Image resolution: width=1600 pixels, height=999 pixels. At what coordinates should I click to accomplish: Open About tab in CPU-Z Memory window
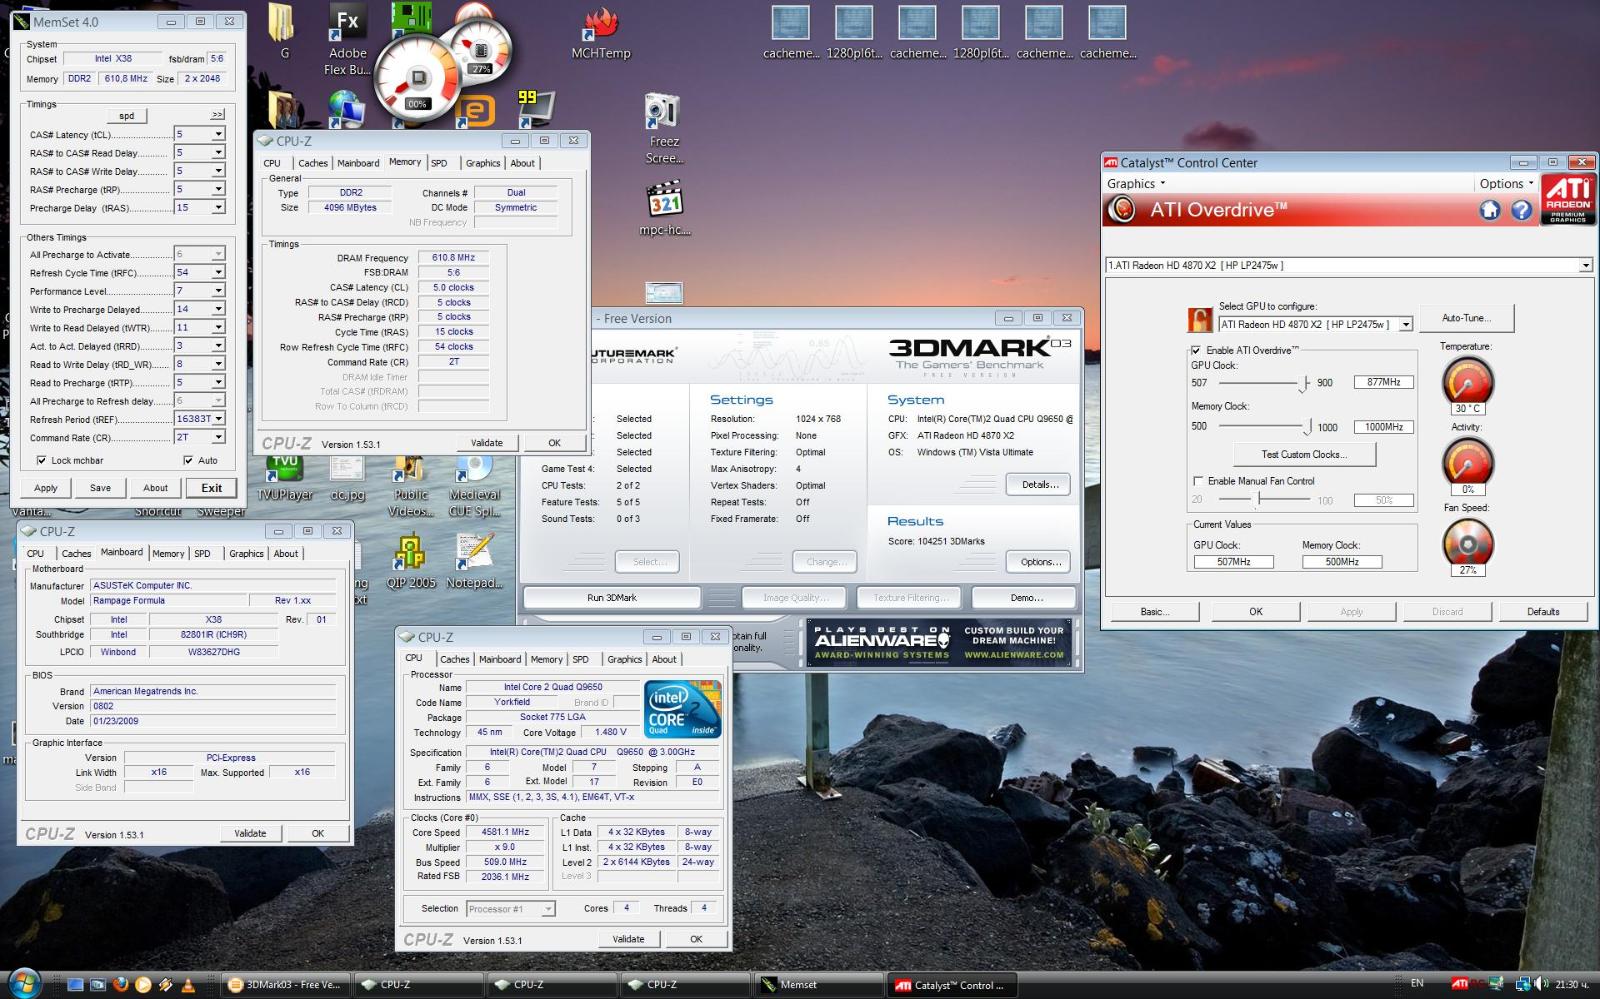click(523, 163)
